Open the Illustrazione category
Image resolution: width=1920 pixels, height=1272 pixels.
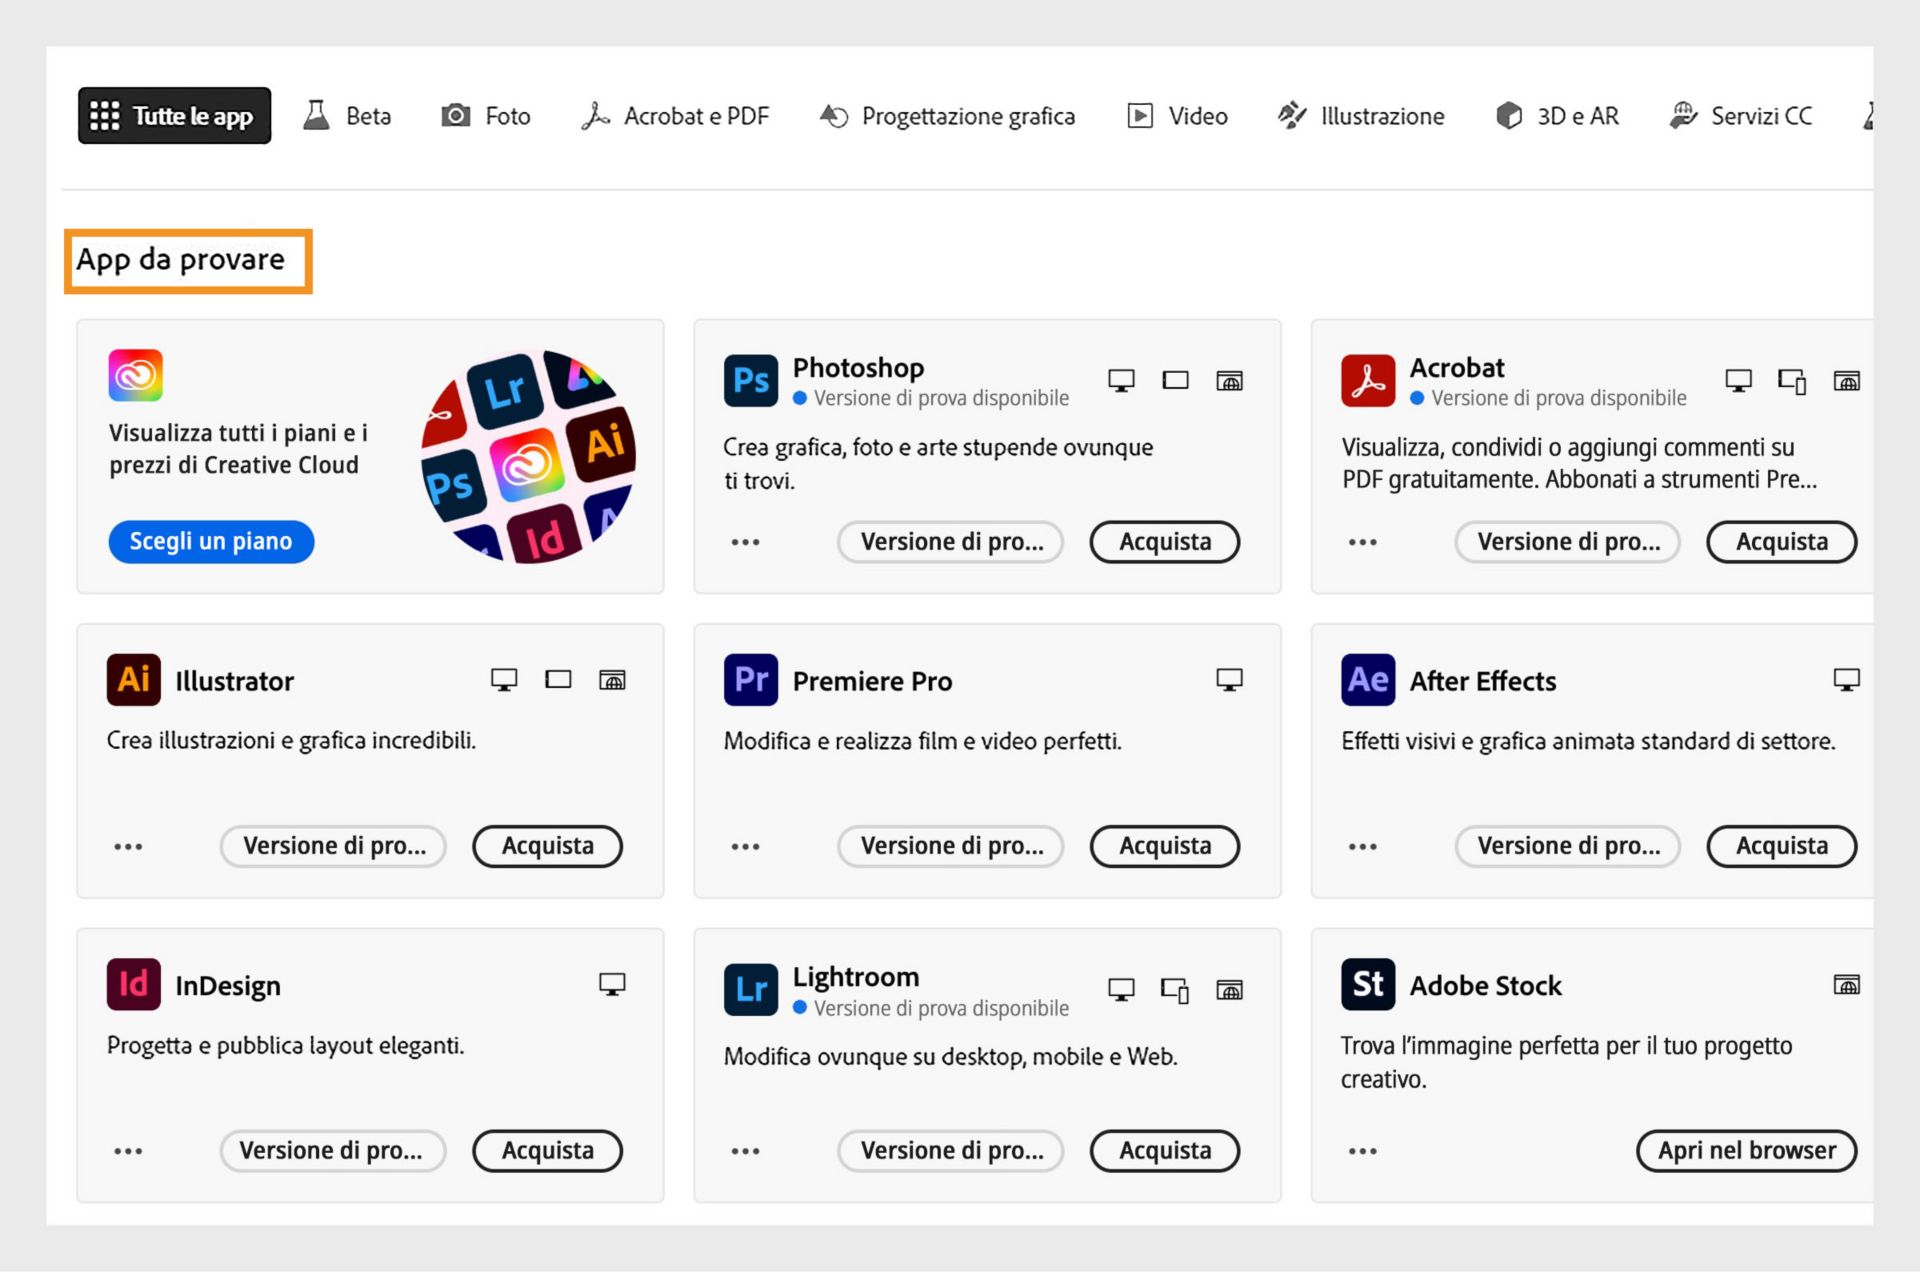[x=1361, y=116]
